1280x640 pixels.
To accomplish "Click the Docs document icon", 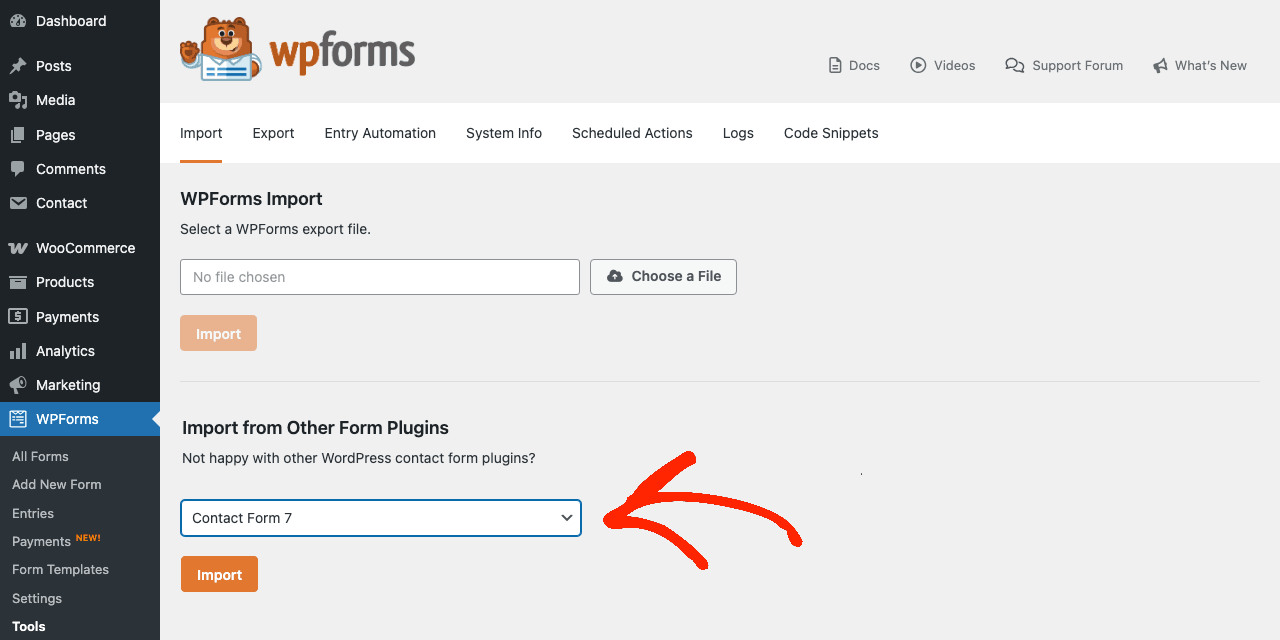I will tap(835, 65).
